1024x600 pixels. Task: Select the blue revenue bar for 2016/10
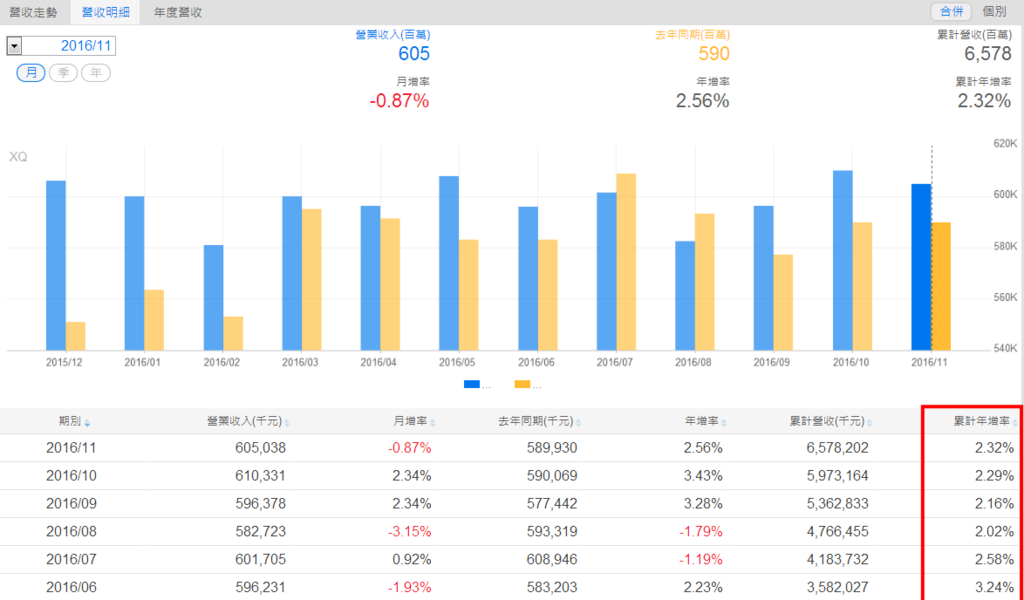(842, 261)
